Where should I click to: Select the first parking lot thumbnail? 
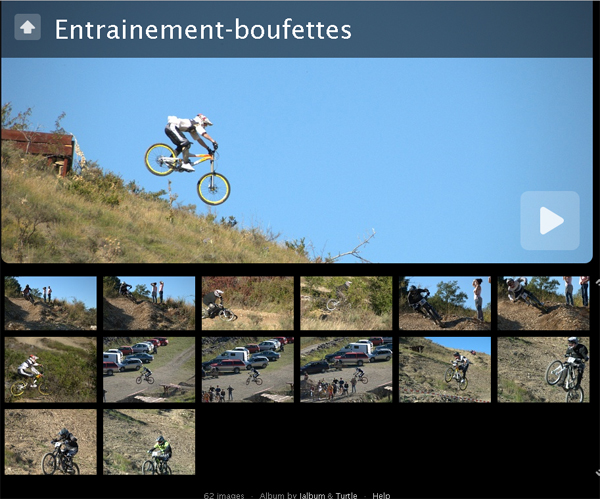tap(149, 370)
